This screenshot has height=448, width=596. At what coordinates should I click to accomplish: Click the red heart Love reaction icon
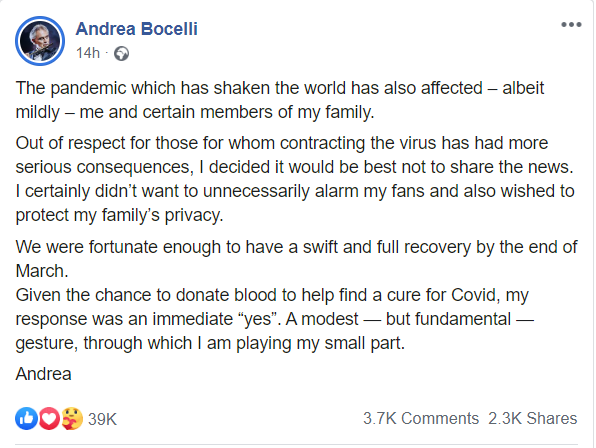coord(49,419)
